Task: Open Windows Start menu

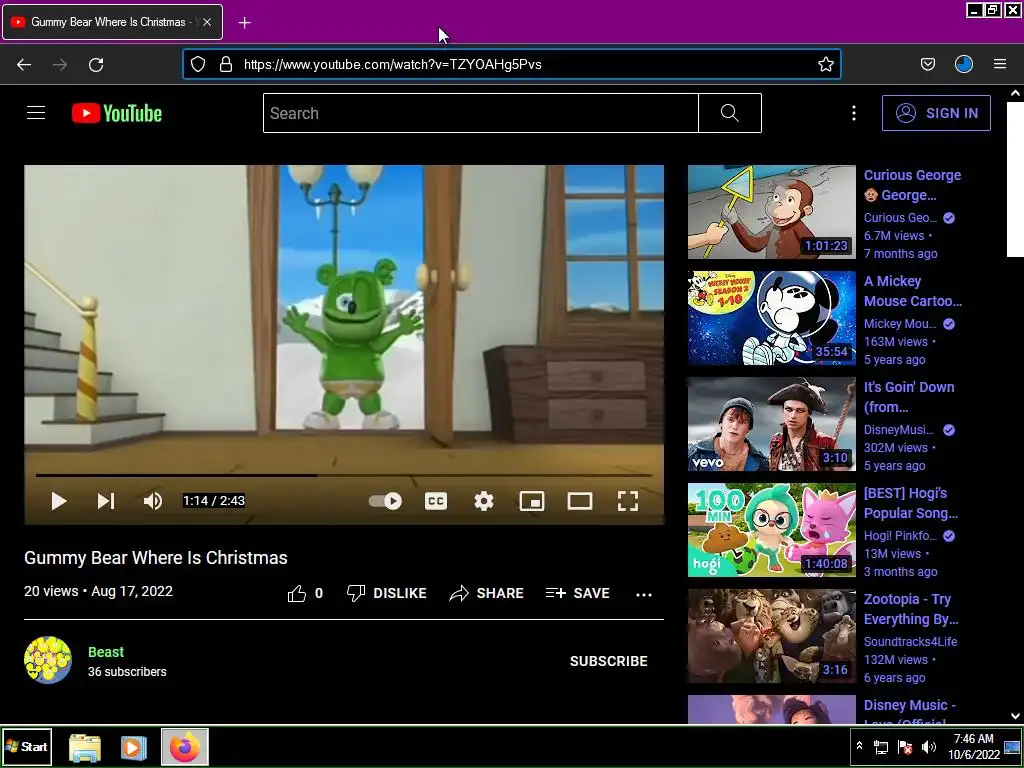Action: (27, 746)
